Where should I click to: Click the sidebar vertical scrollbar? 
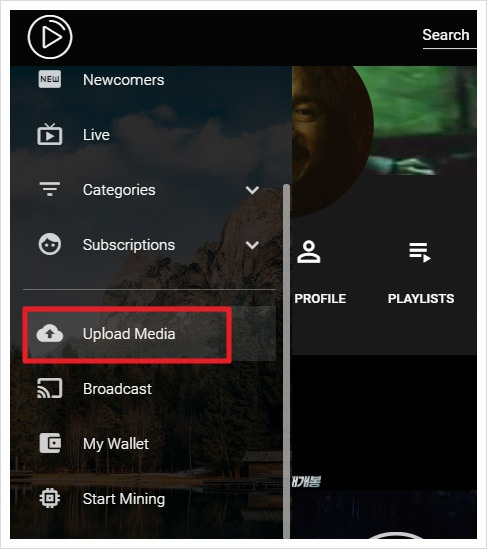click(x=286, y=361)
